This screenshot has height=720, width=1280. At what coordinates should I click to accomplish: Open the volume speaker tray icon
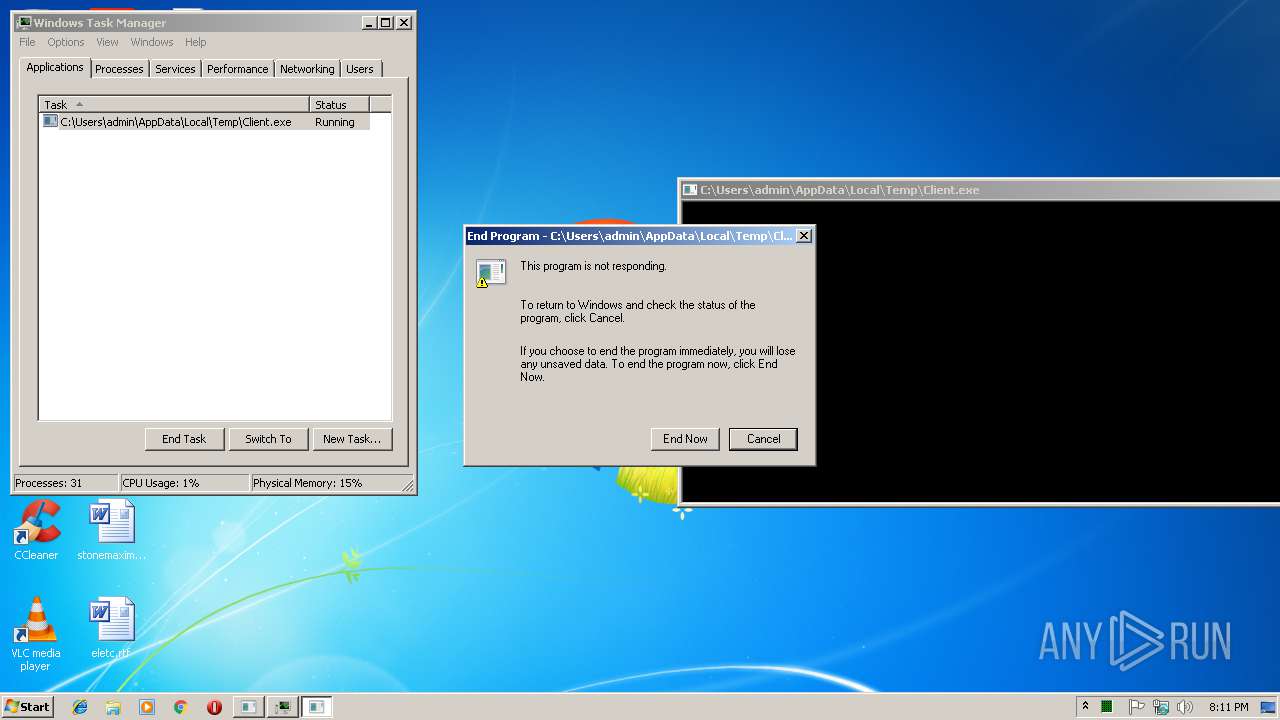tap(1185, 707)
